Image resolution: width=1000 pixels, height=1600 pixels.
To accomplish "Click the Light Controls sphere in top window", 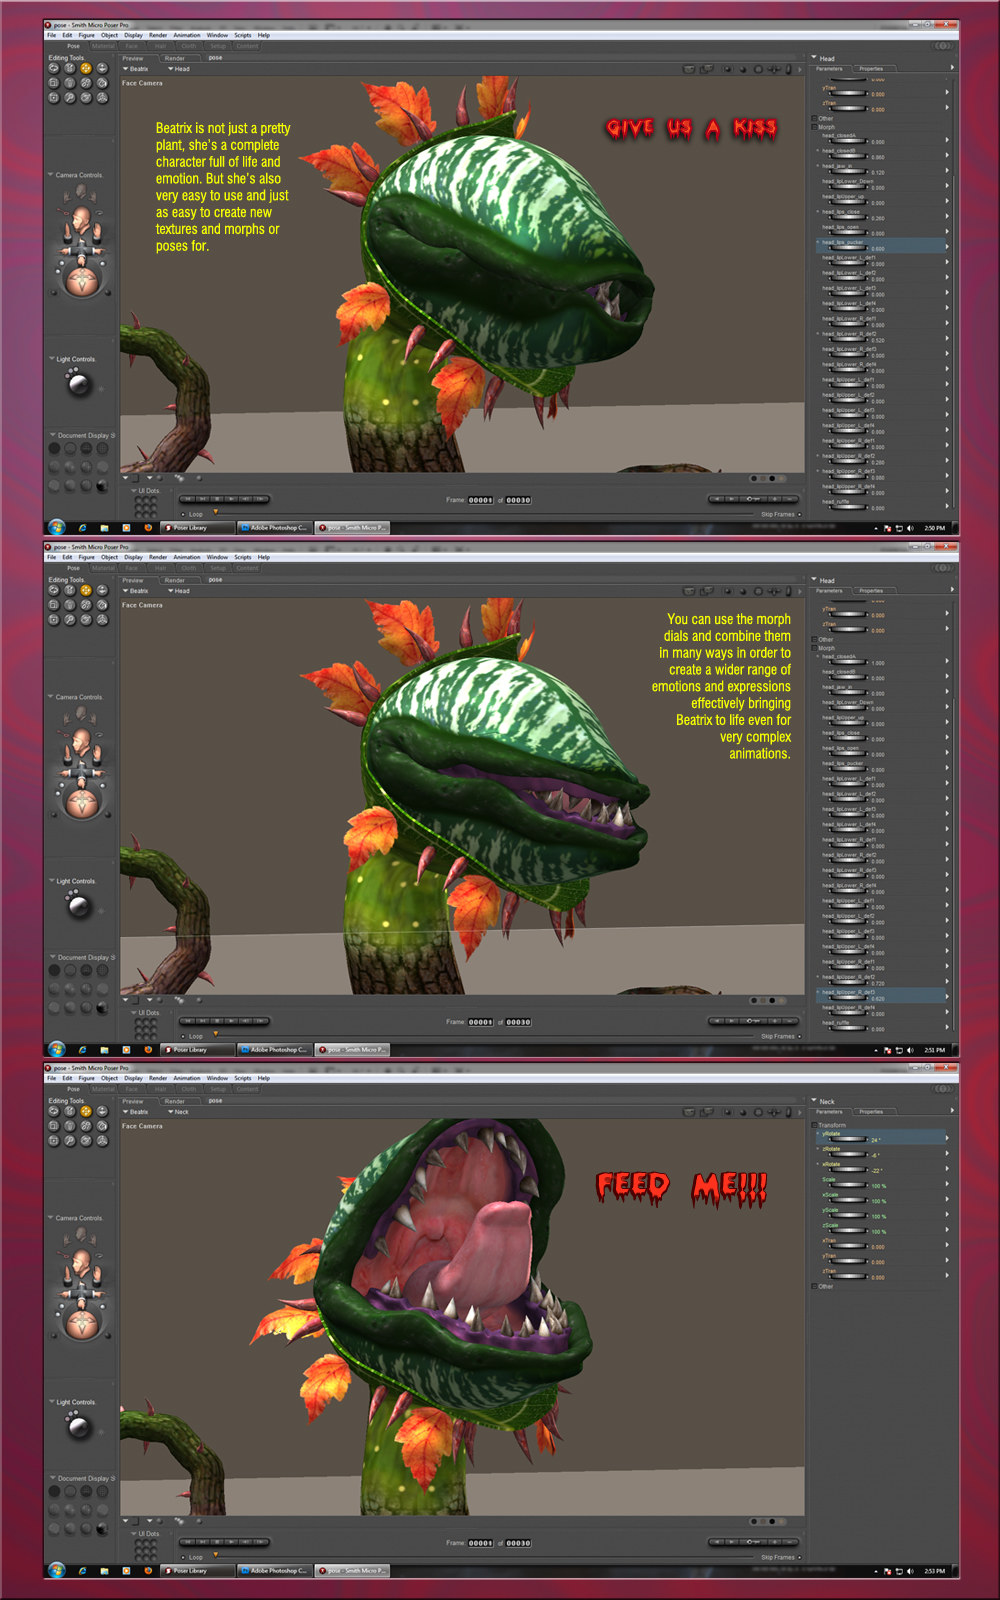I will [78, 384].
